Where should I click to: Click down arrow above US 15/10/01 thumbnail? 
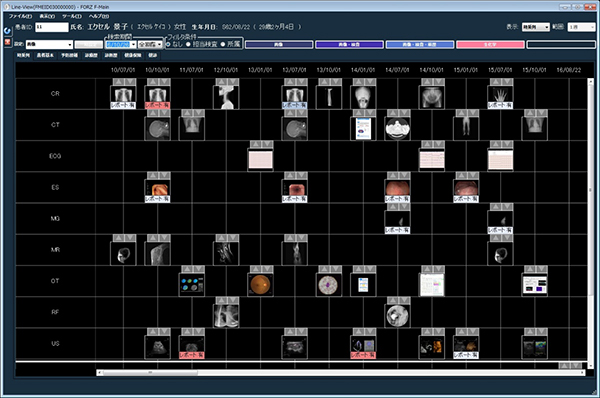coord(541,332)
